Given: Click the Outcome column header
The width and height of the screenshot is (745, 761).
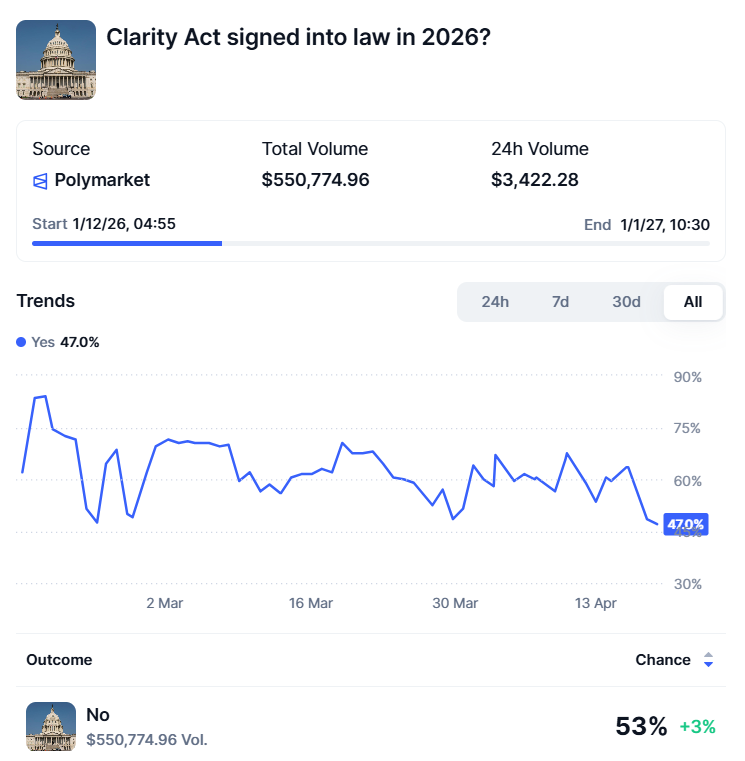Looking at the screenshot, I should [x=59, y=660].
